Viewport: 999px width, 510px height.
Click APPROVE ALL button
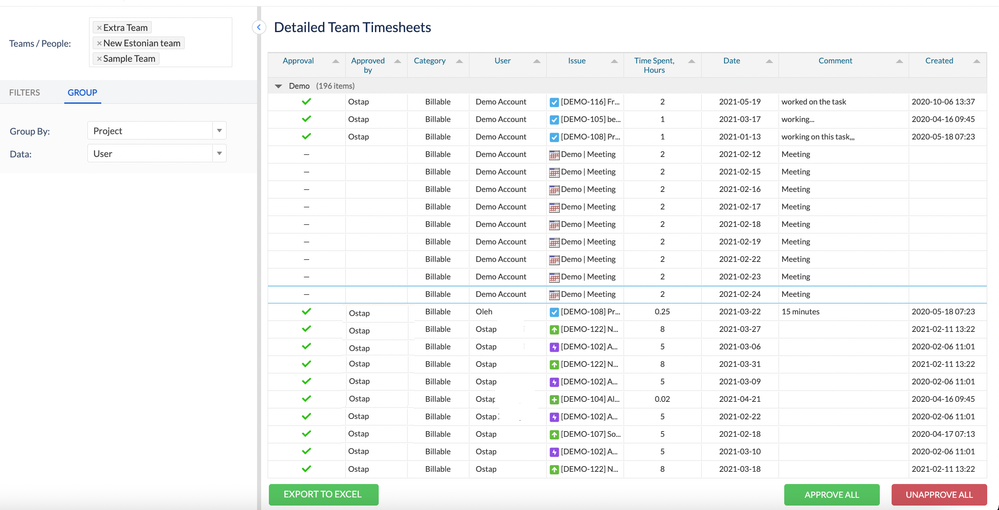(x=831, y=495)
